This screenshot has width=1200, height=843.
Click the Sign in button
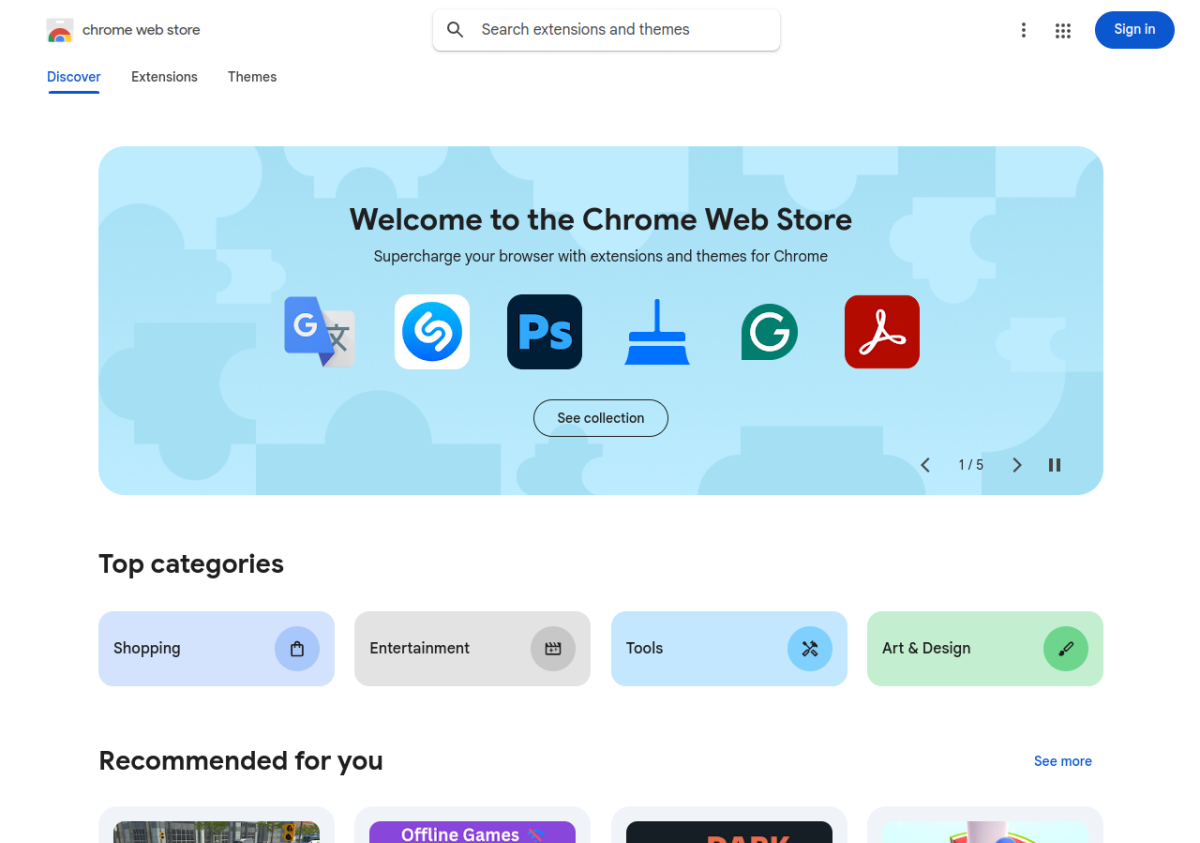pyautogui.click(x=1134, y=30)
